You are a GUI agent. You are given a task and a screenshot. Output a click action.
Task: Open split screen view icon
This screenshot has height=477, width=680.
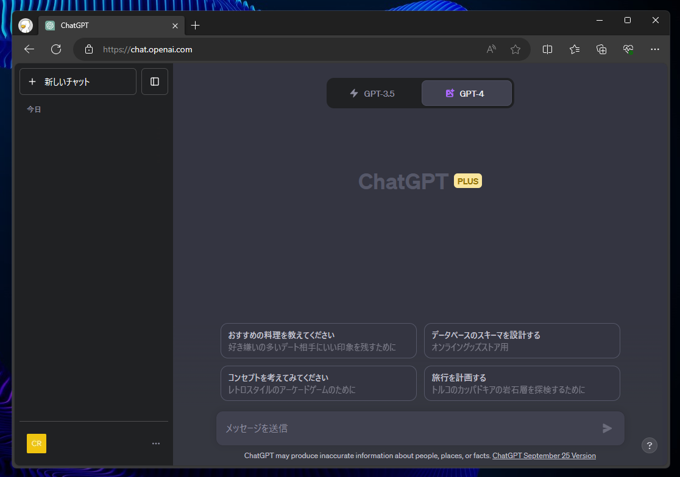pyautogui.click(x=547, y=49)
